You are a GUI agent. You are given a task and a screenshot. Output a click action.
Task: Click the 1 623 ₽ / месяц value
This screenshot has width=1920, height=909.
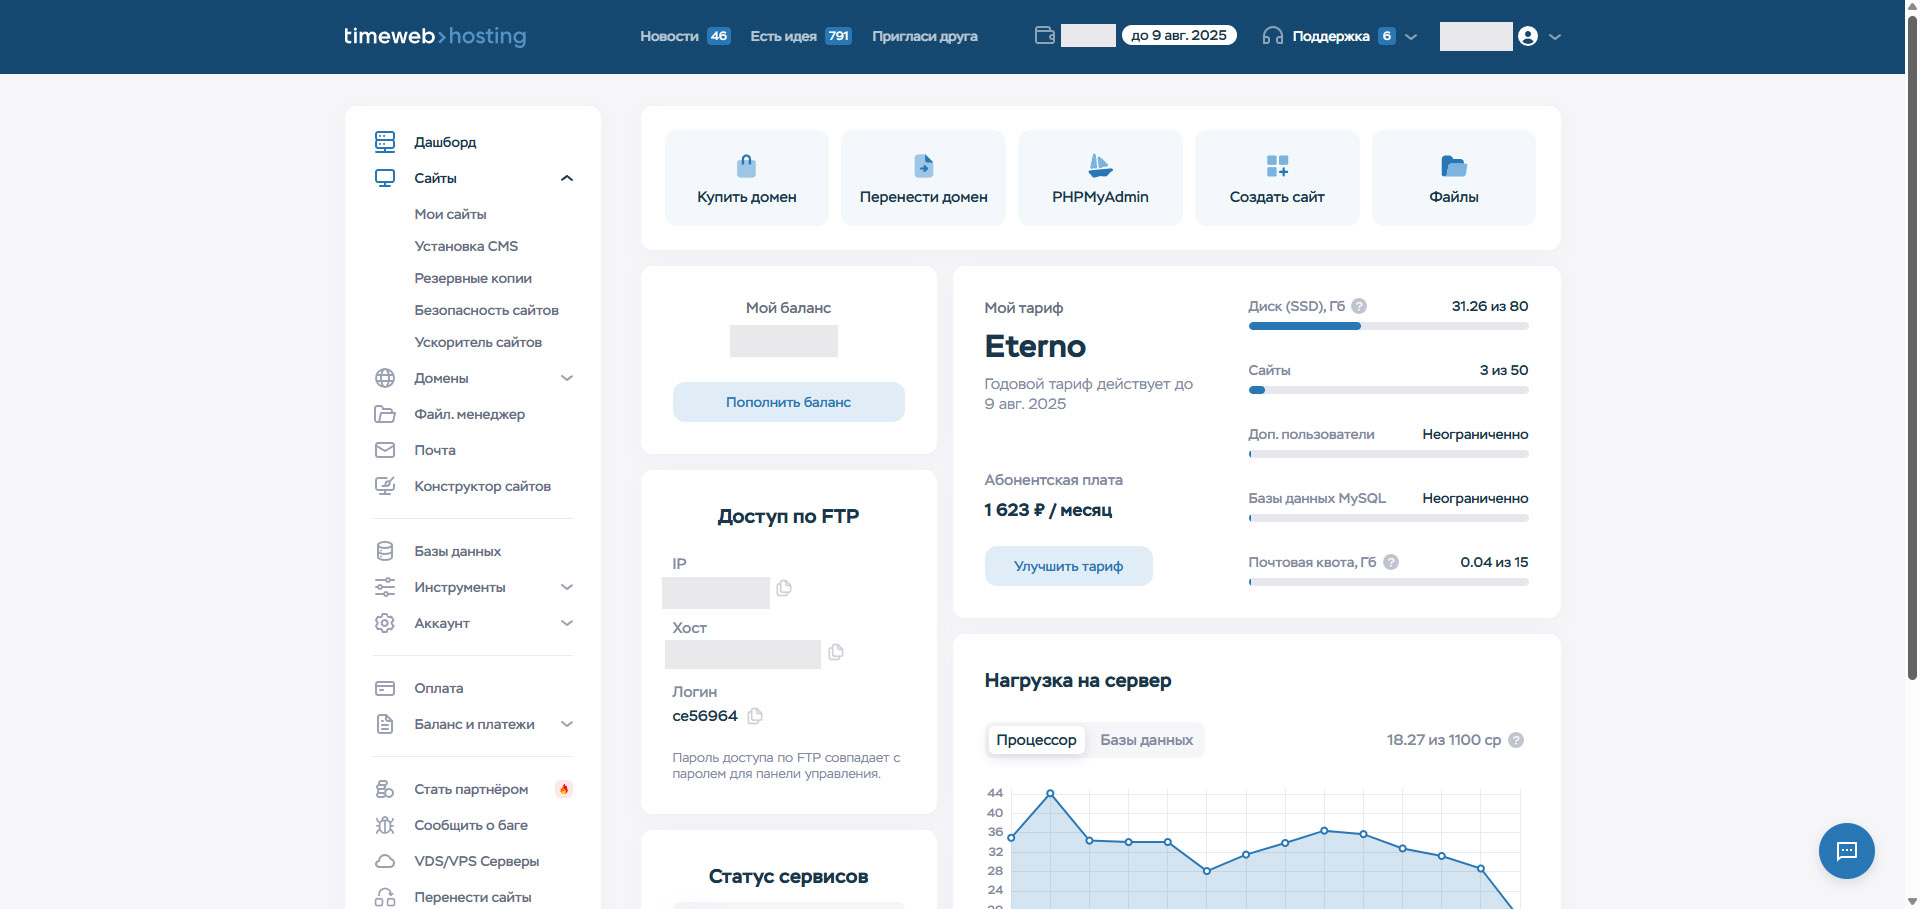click(1048, 510)
